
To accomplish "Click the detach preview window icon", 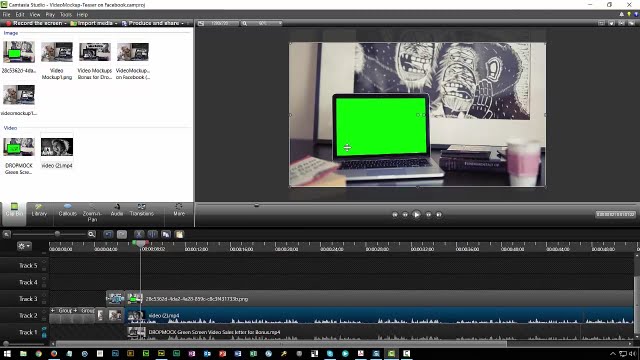I will coord(631,23).
